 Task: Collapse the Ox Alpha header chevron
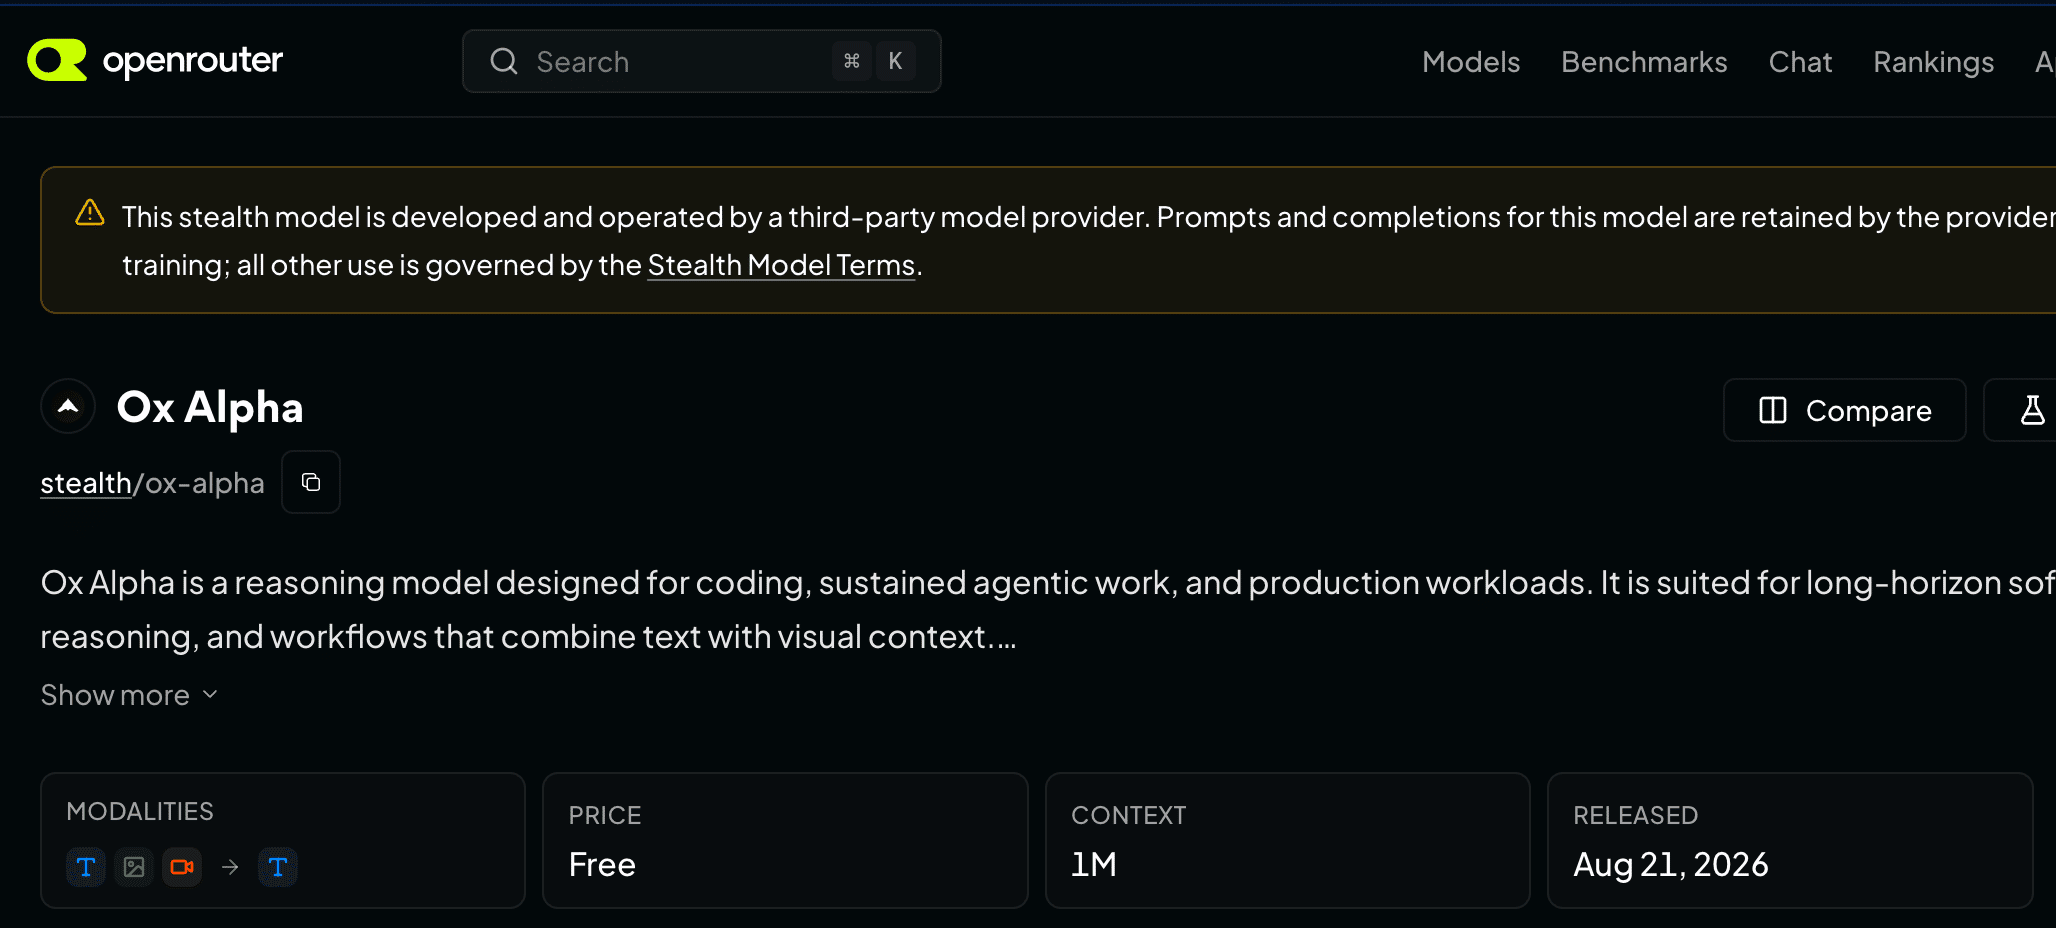click(x=68, y=407)
